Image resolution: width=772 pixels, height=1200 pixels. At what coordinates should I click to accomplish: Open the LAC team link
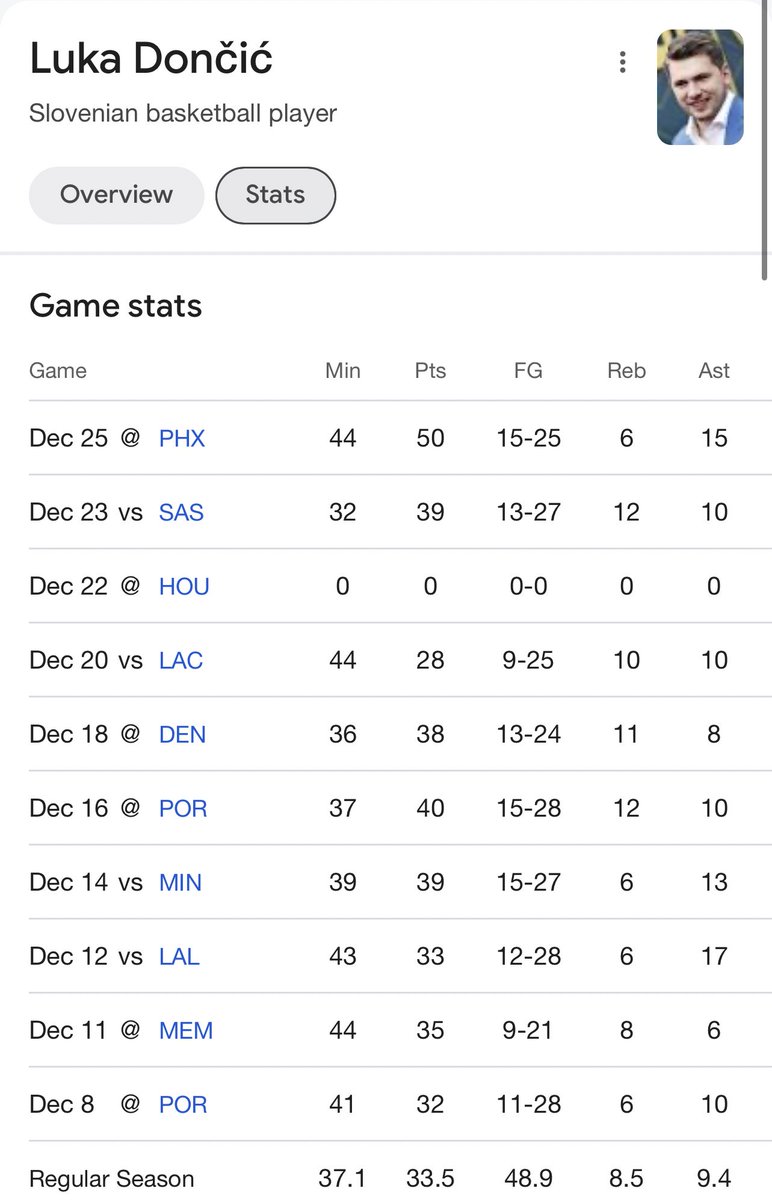(x=181, y=660)
